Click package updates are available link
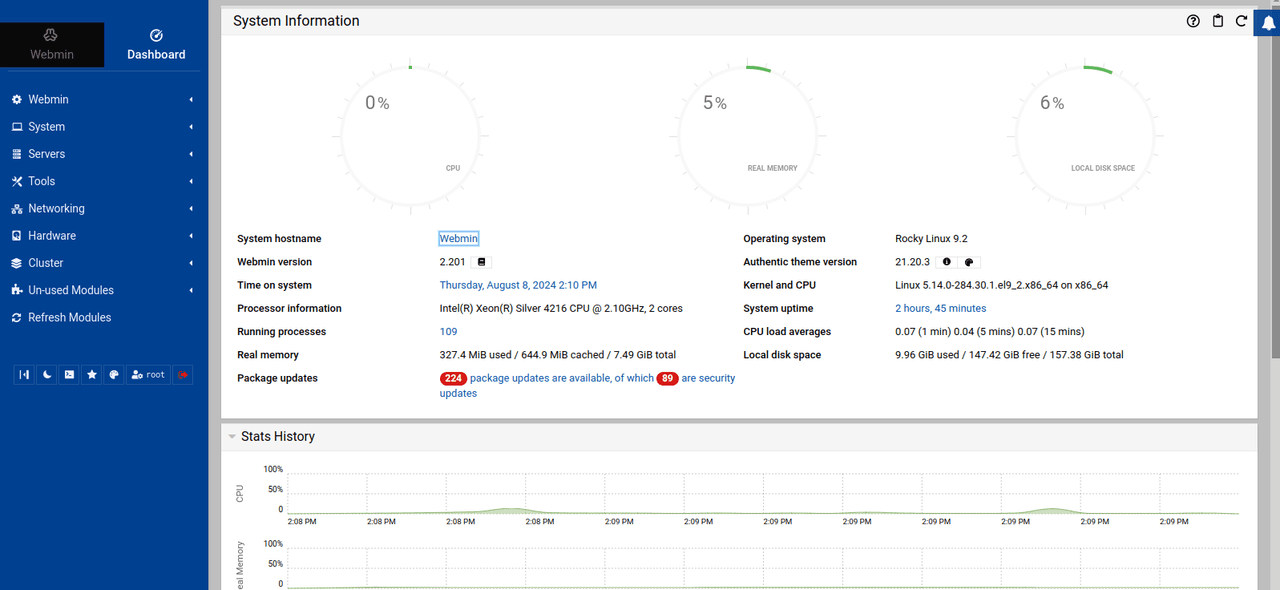This screenshot has width=1280, height=590. point(561,378)
